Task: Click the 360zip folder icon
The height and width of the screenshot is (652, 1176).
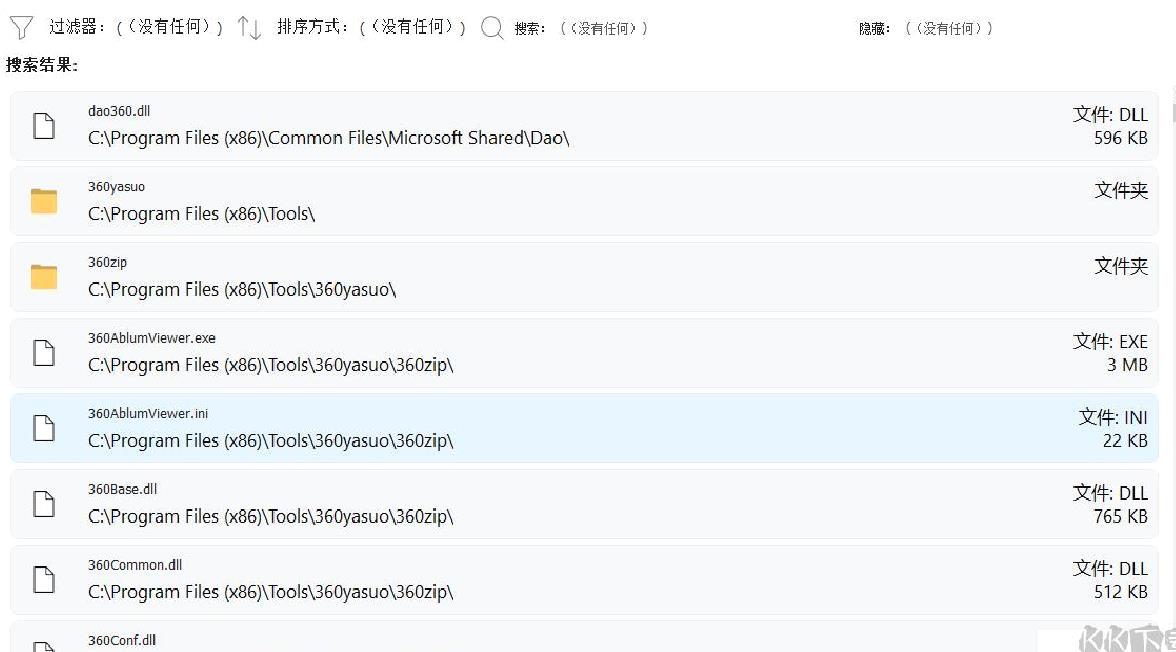Action: tap(44, 277)
